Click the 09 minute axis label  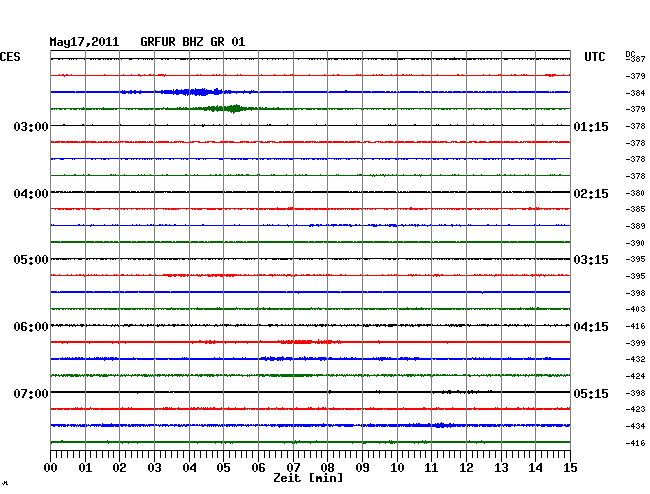362,468
